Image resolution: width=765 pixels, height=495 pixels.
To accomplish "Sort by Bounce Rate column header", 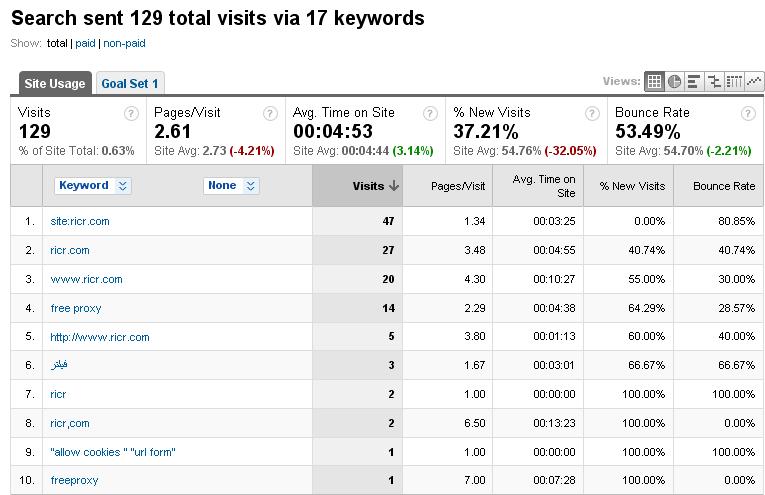I will tap(719, 186).
